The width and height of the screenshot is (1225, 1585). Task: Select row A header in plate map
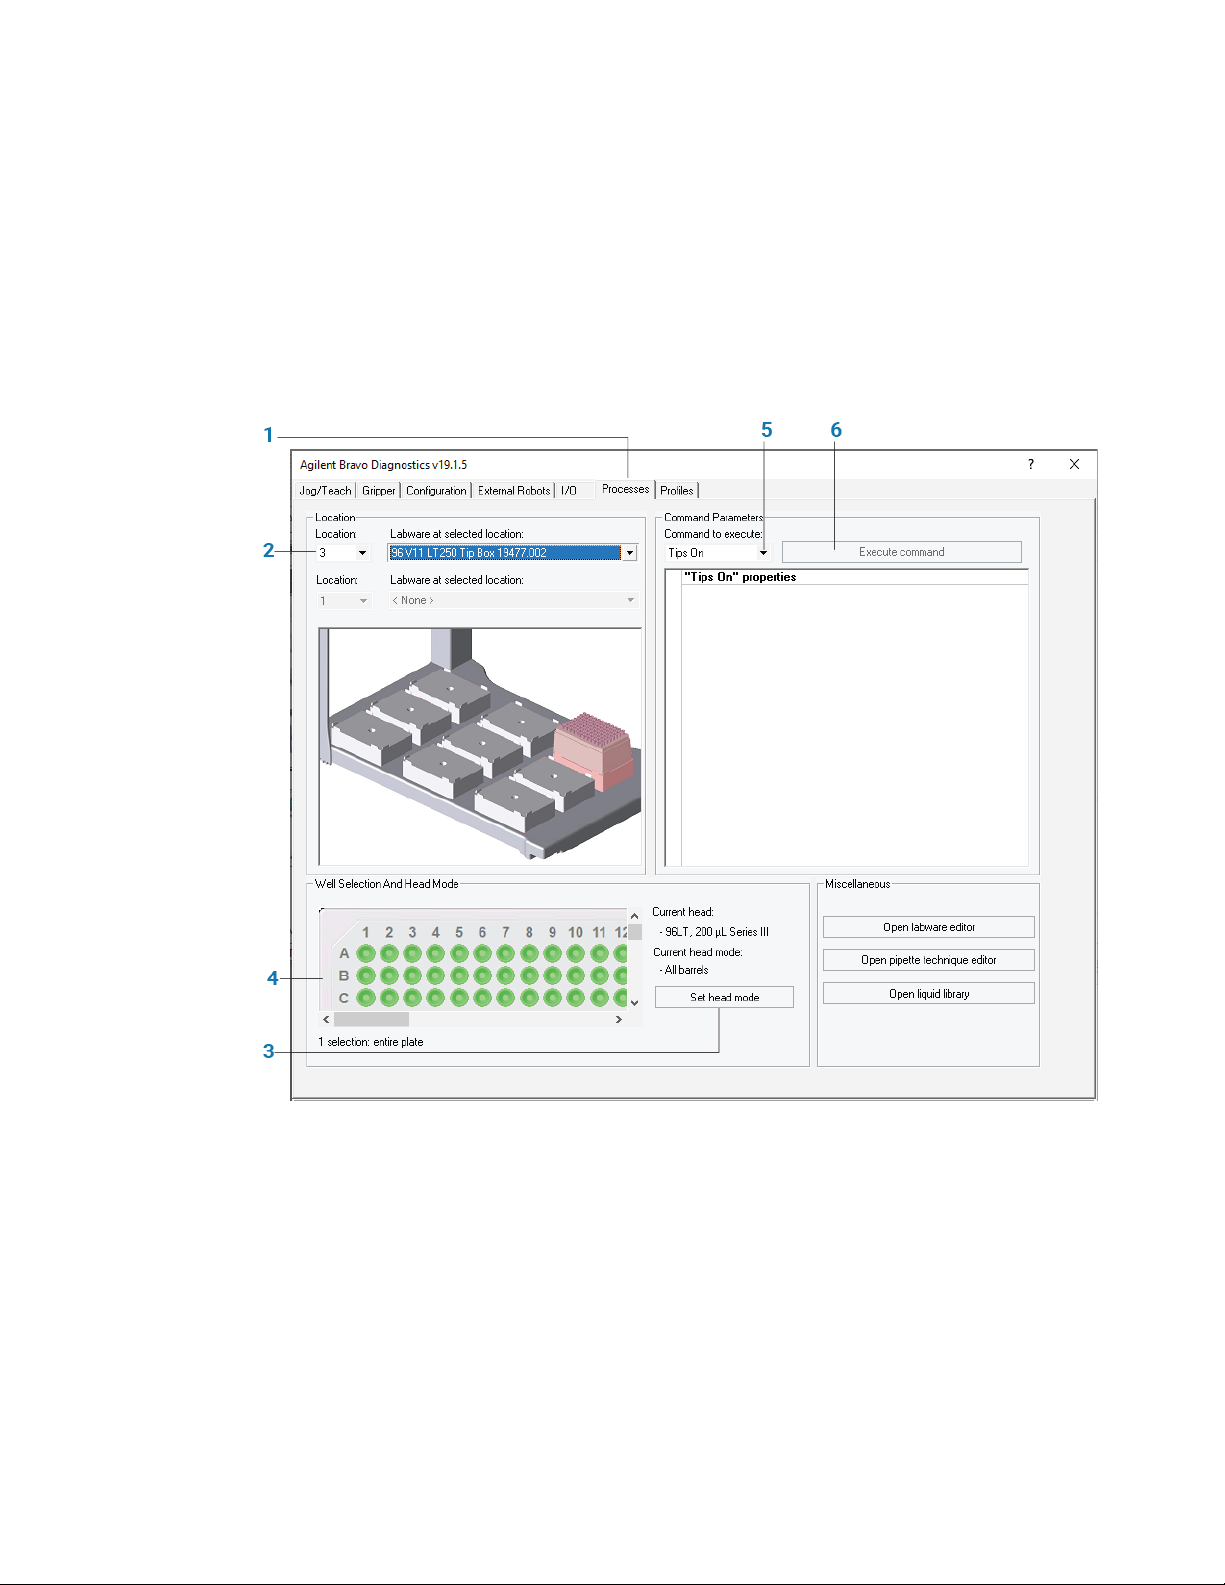click(x=344, y=954)
